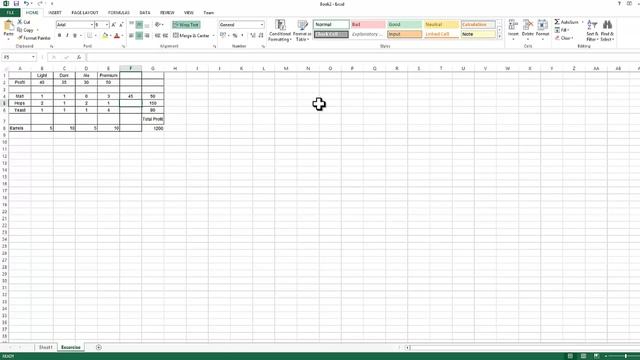Expand the Merge & Center dropdown arrow
The width and height of the screenshot is (640, 360).
point(213,36)
